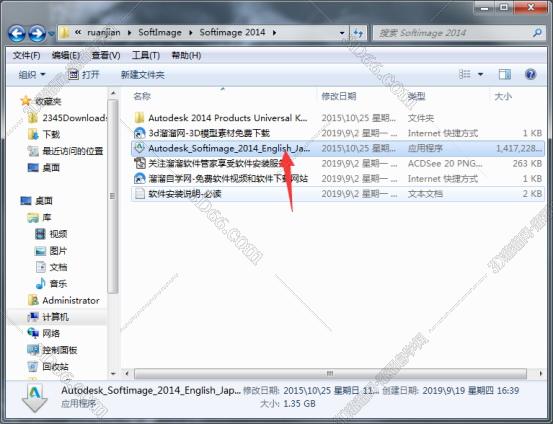Sort by 类型 column header
Viewport: 553px width, 424px height.
[x=417, y=96]
